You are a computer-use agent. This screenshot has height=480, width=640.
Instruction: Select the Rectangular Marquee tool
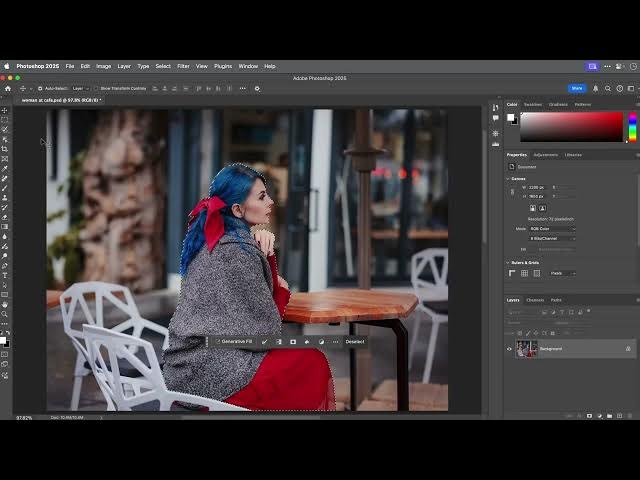pyautogui.click(x=4, y=120)
